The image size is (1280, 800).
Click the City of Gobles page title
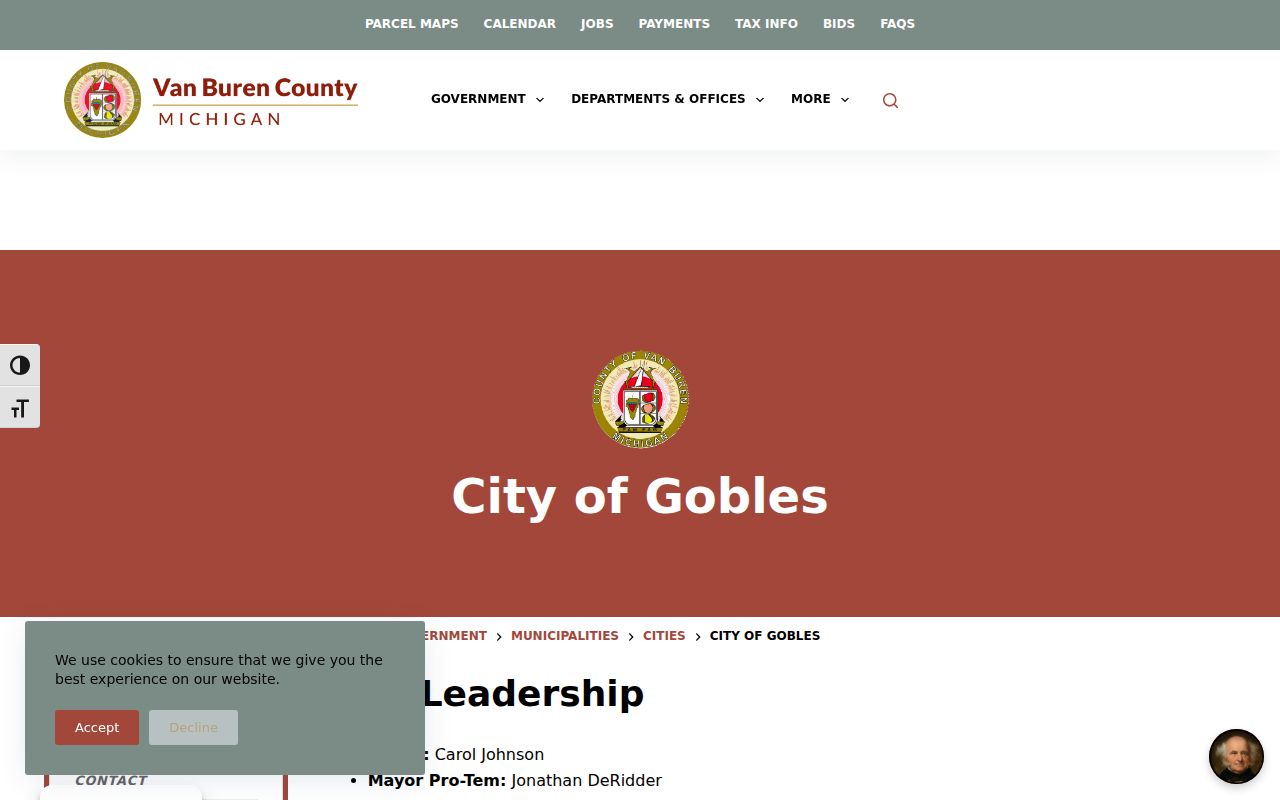click(640, 497)
